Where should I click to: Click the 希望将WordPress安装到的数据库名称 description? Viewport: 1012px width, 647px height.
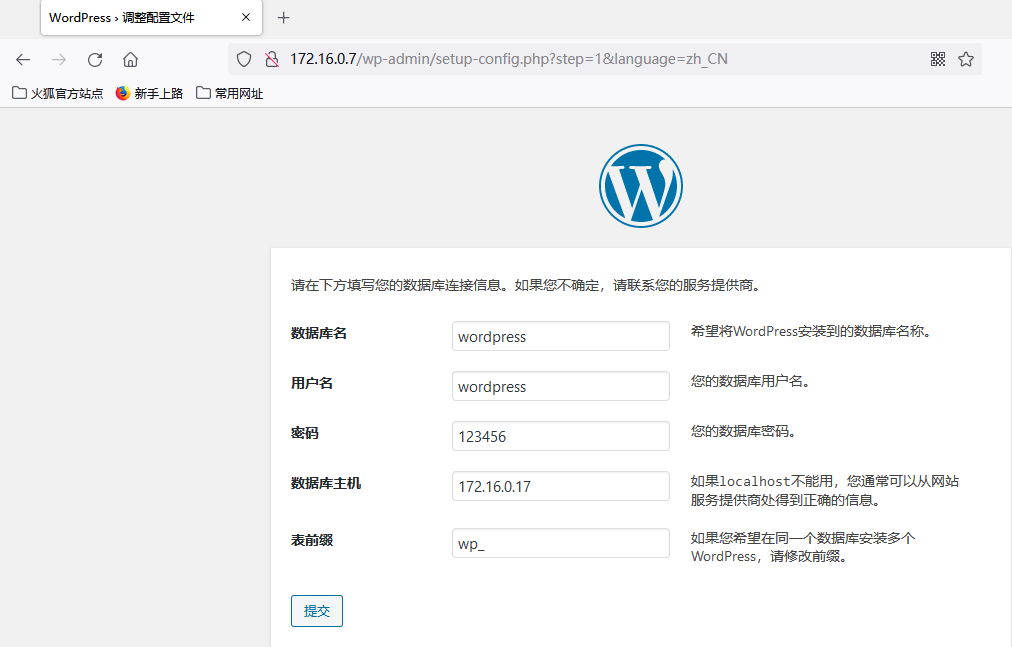(x=811, y=331)
